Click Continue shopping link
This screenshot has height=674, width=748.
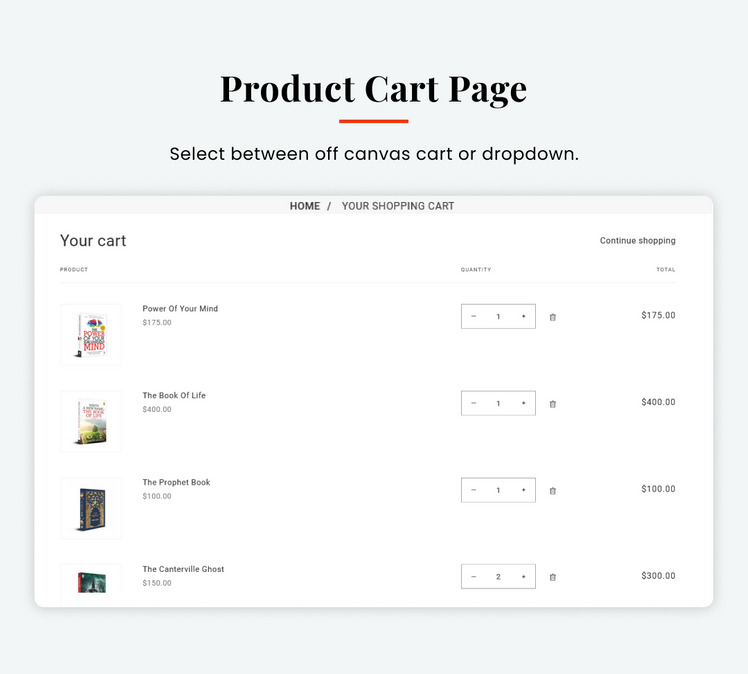pyautogui.click(x=637, y=240)
